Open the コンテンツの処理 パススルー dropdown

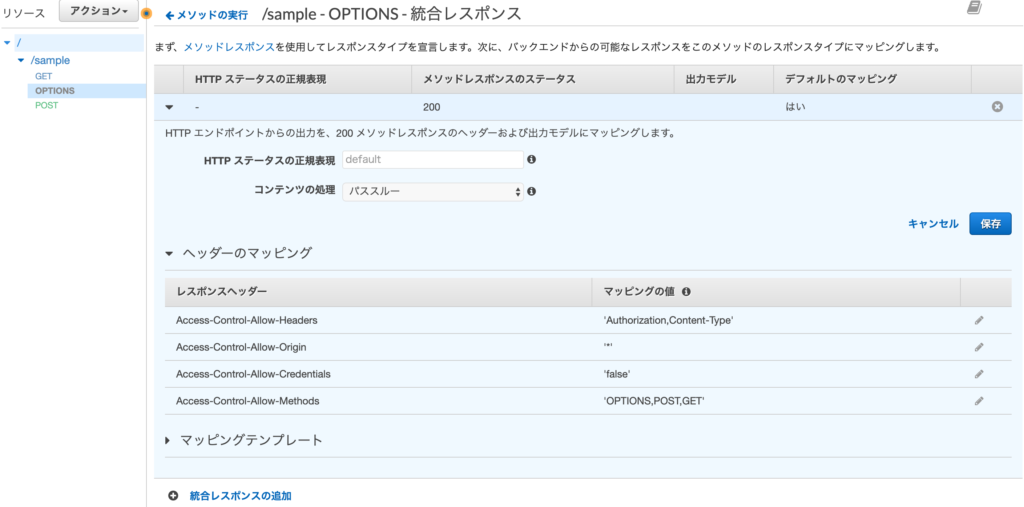pos(432,191)
